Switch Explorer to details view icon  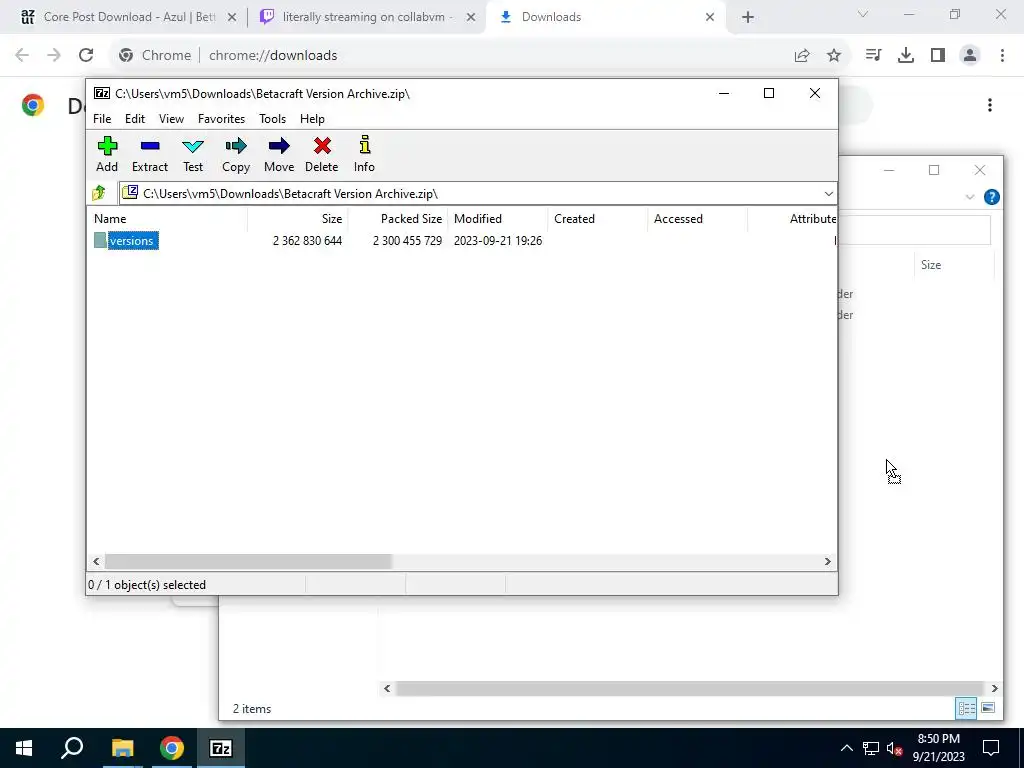[x=967, y=709]
